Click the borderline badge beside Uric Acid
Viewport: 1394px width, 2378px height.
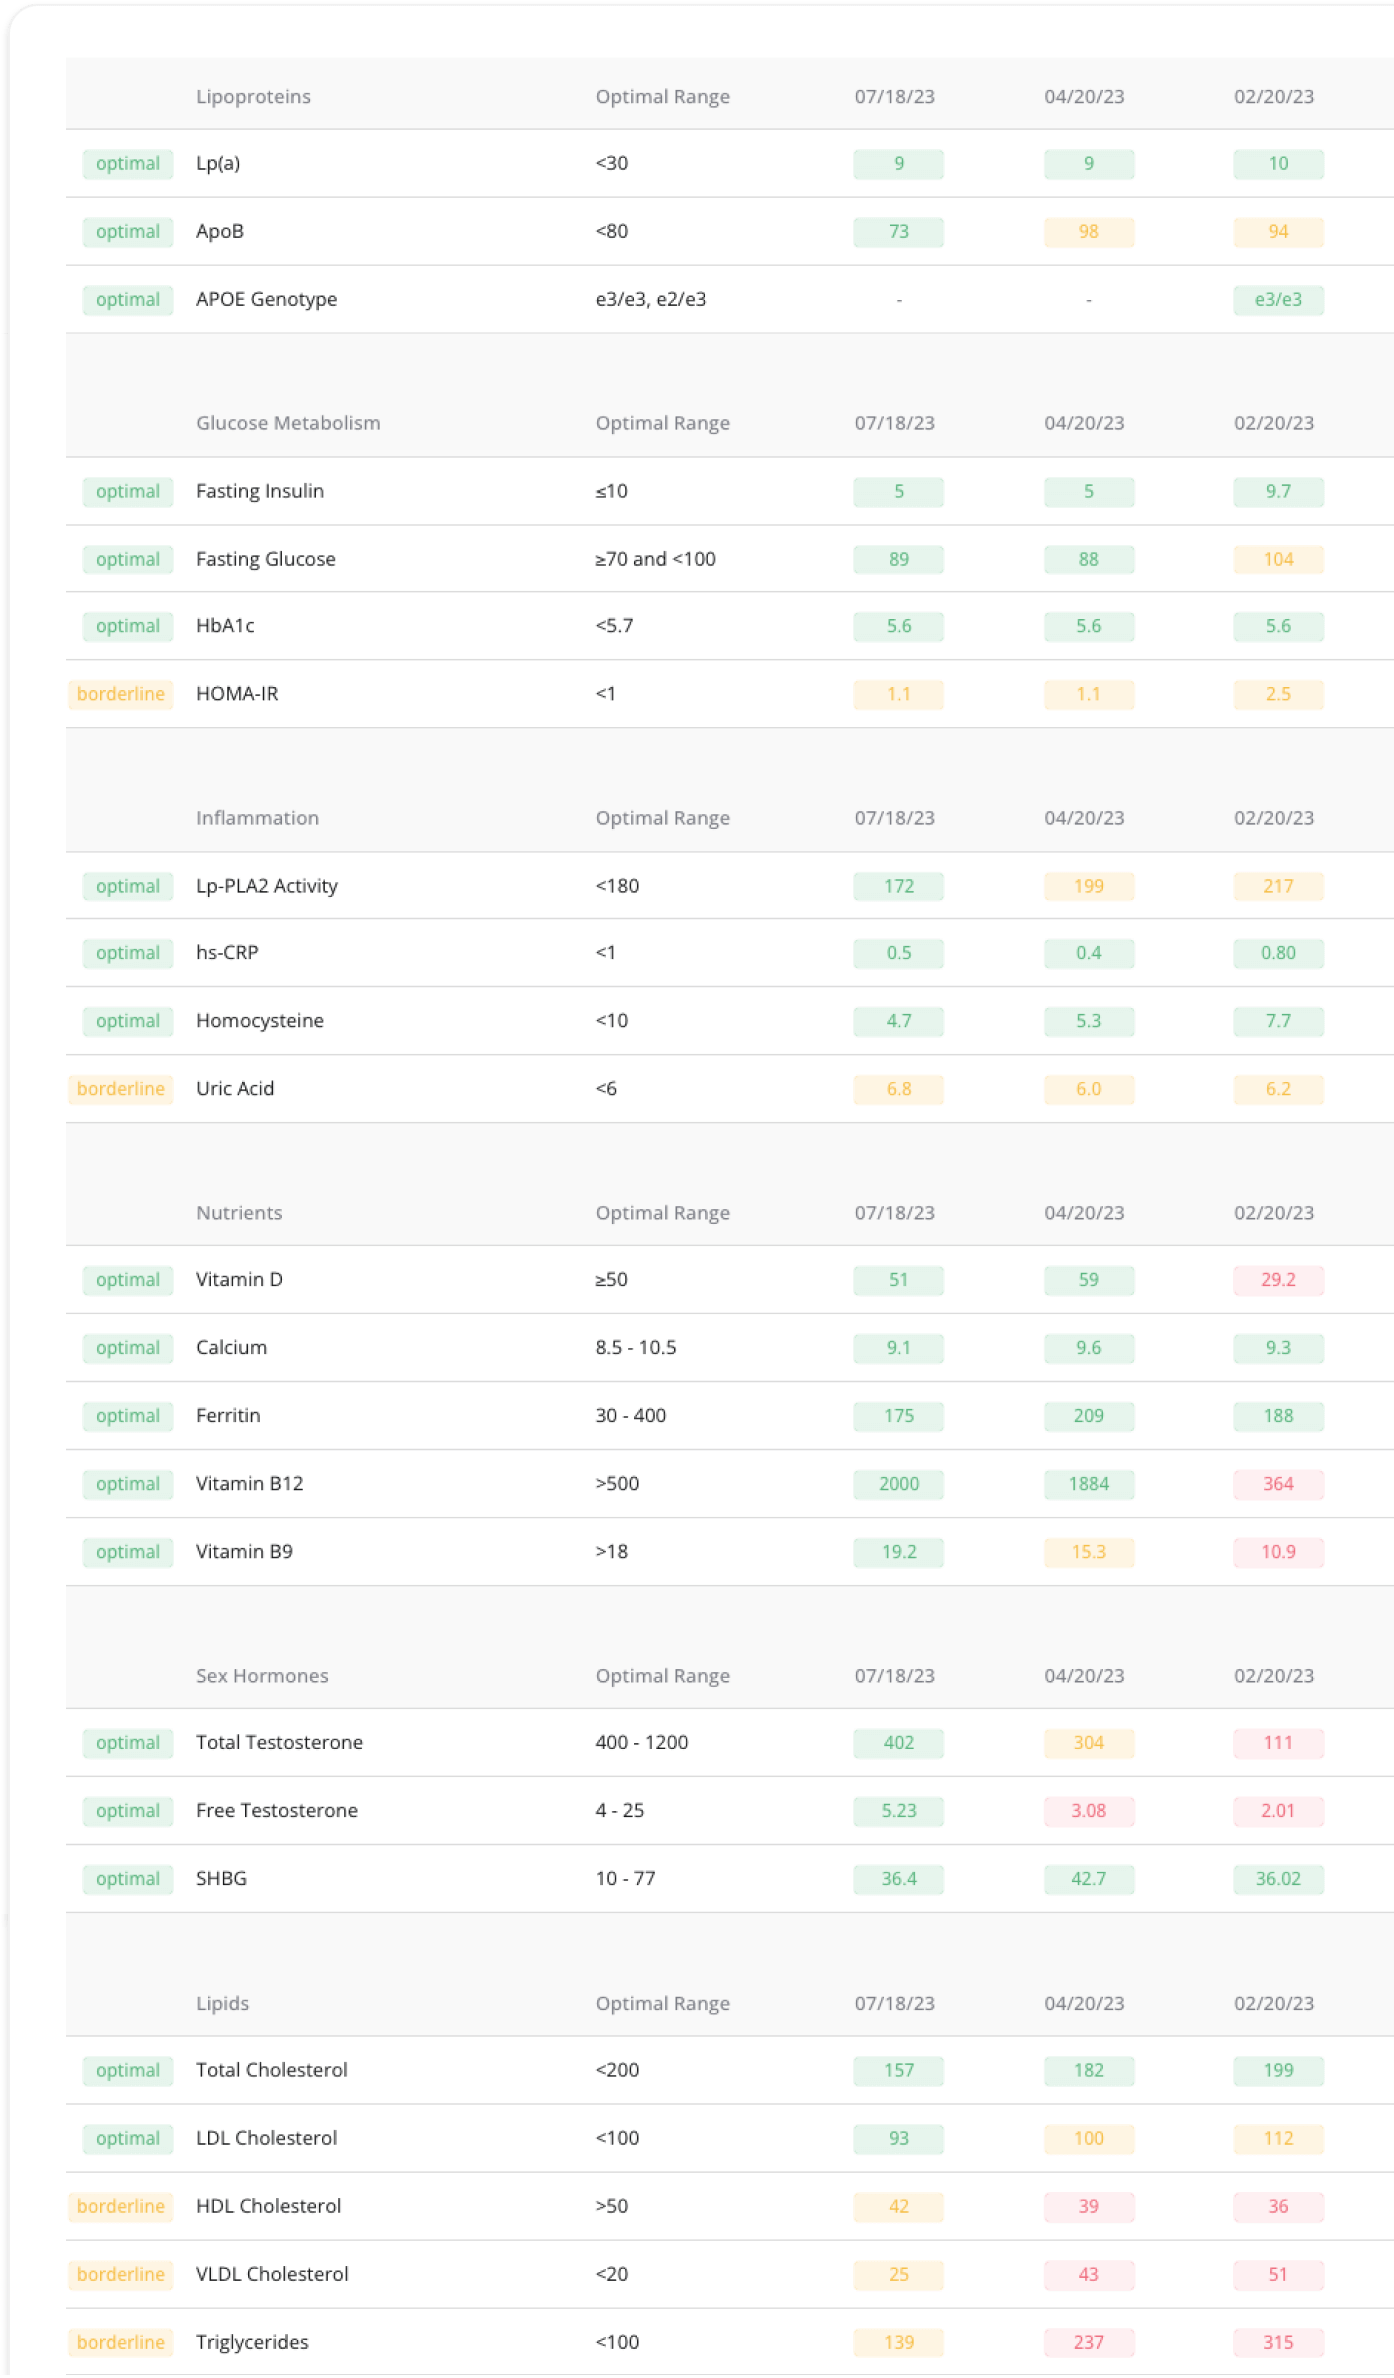point(120,1089)
